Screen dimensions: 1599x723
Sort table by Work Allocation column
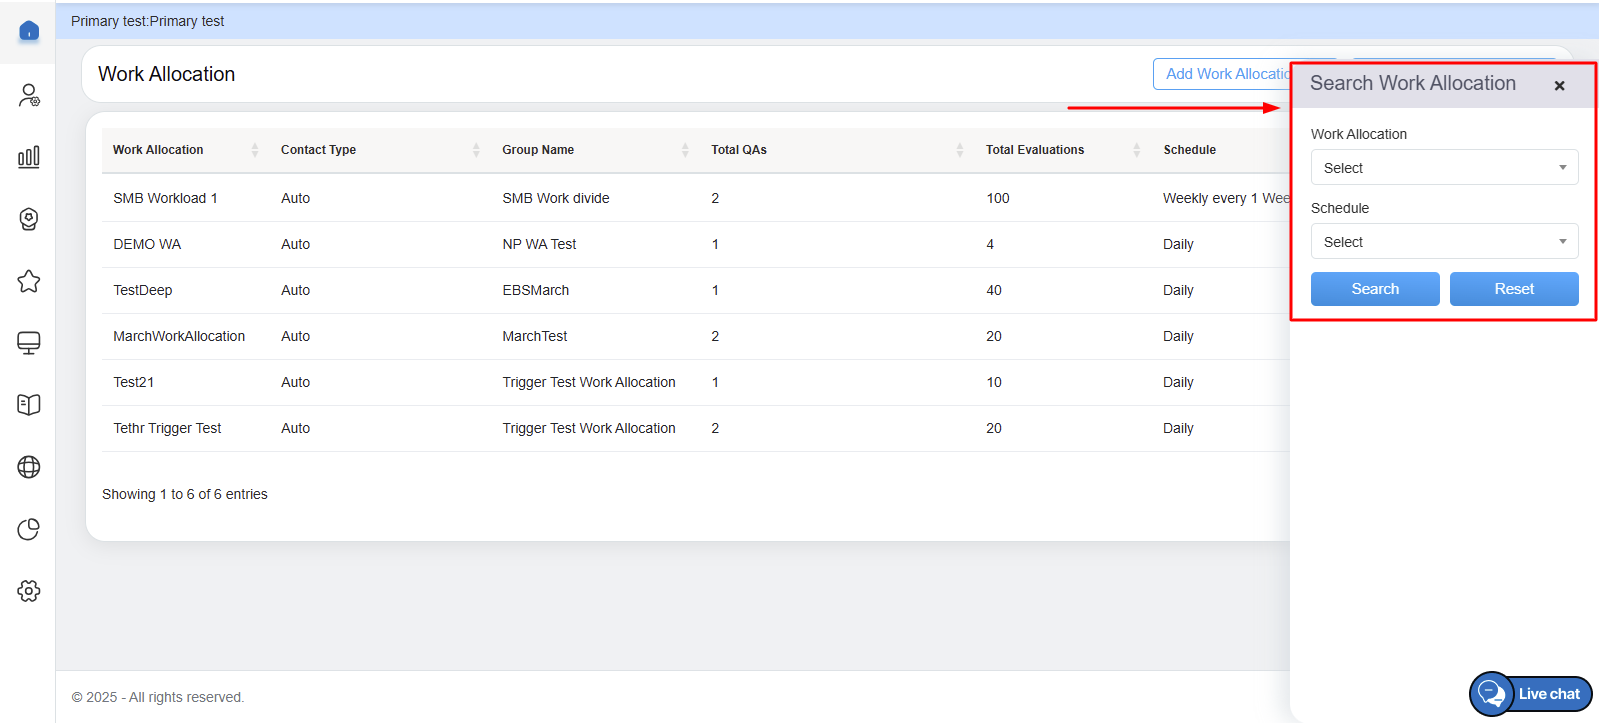[158, 150]
